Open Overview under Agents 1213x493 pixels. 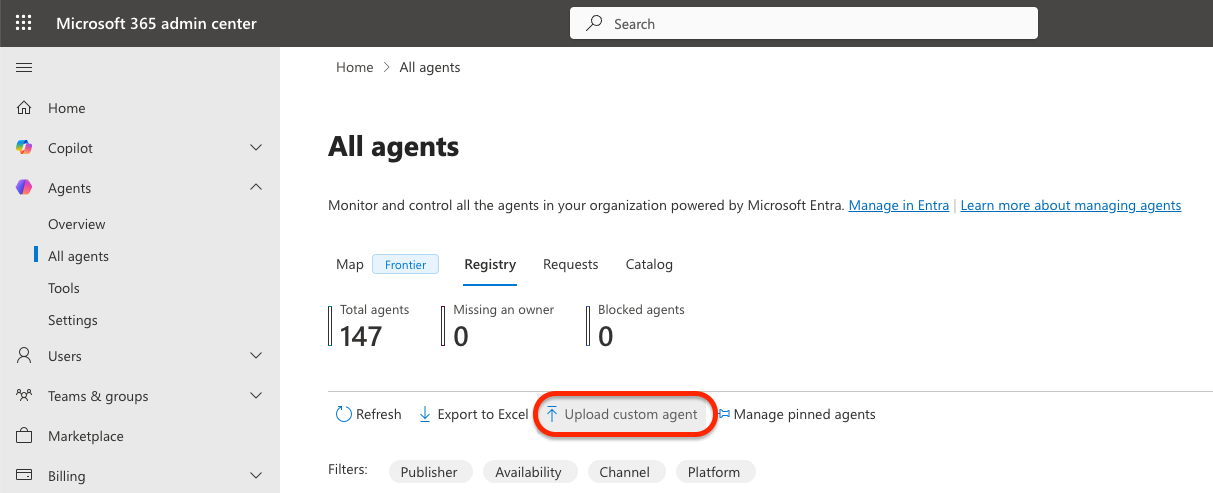point(77,224)
